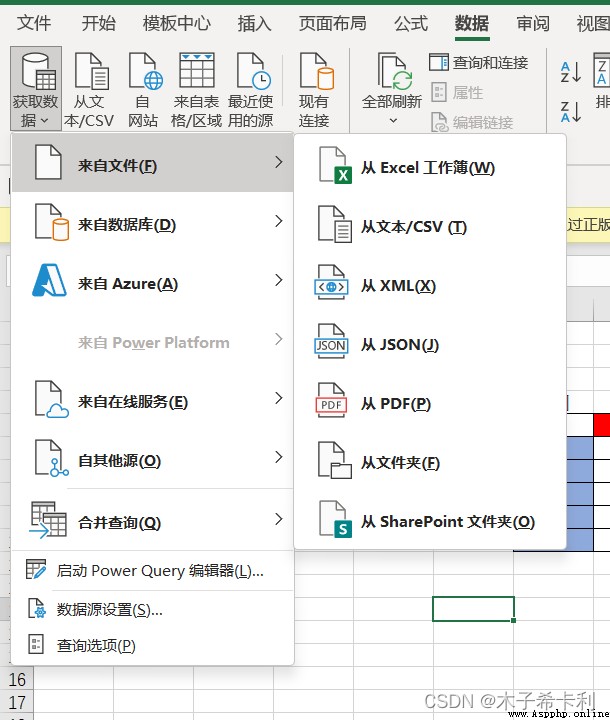Open 查询选项(P)
This screenshot has height=720, width=610.
pyautogui.click(x=152, y=646)
